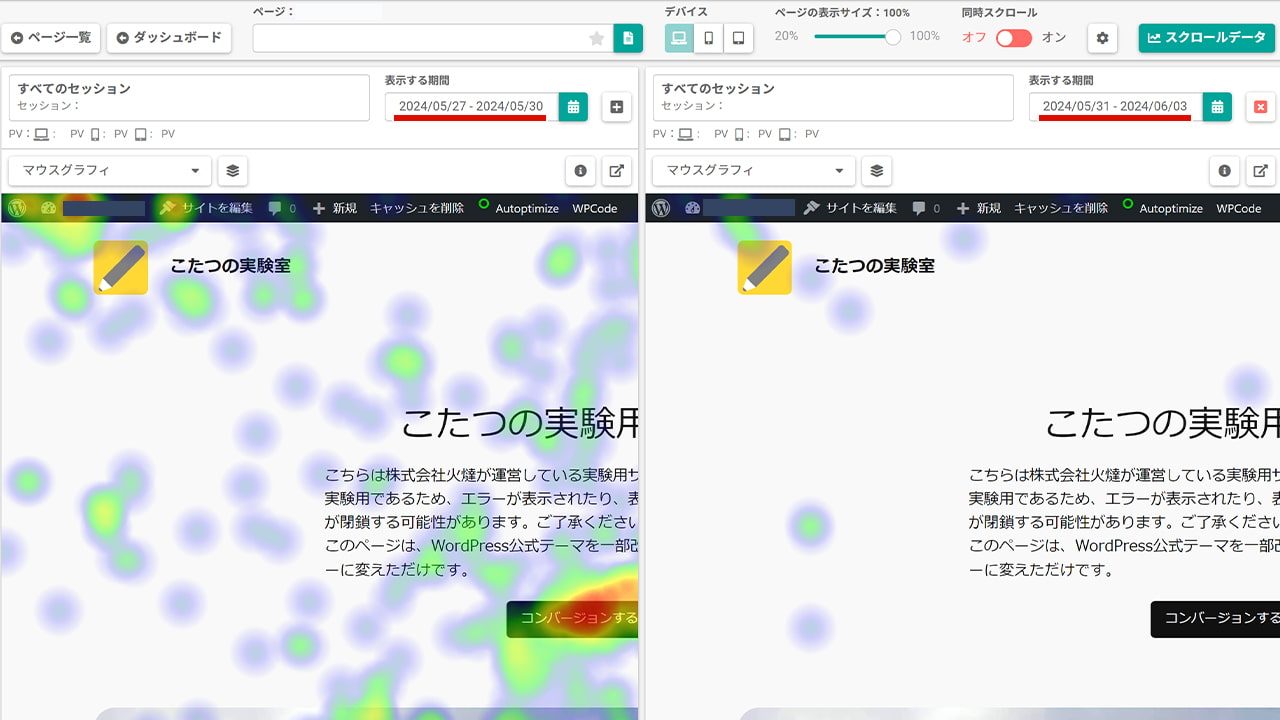This screenshot has height=720, width=1280.
Task: Open the left panel calendar icon
Action: [573, 107]
